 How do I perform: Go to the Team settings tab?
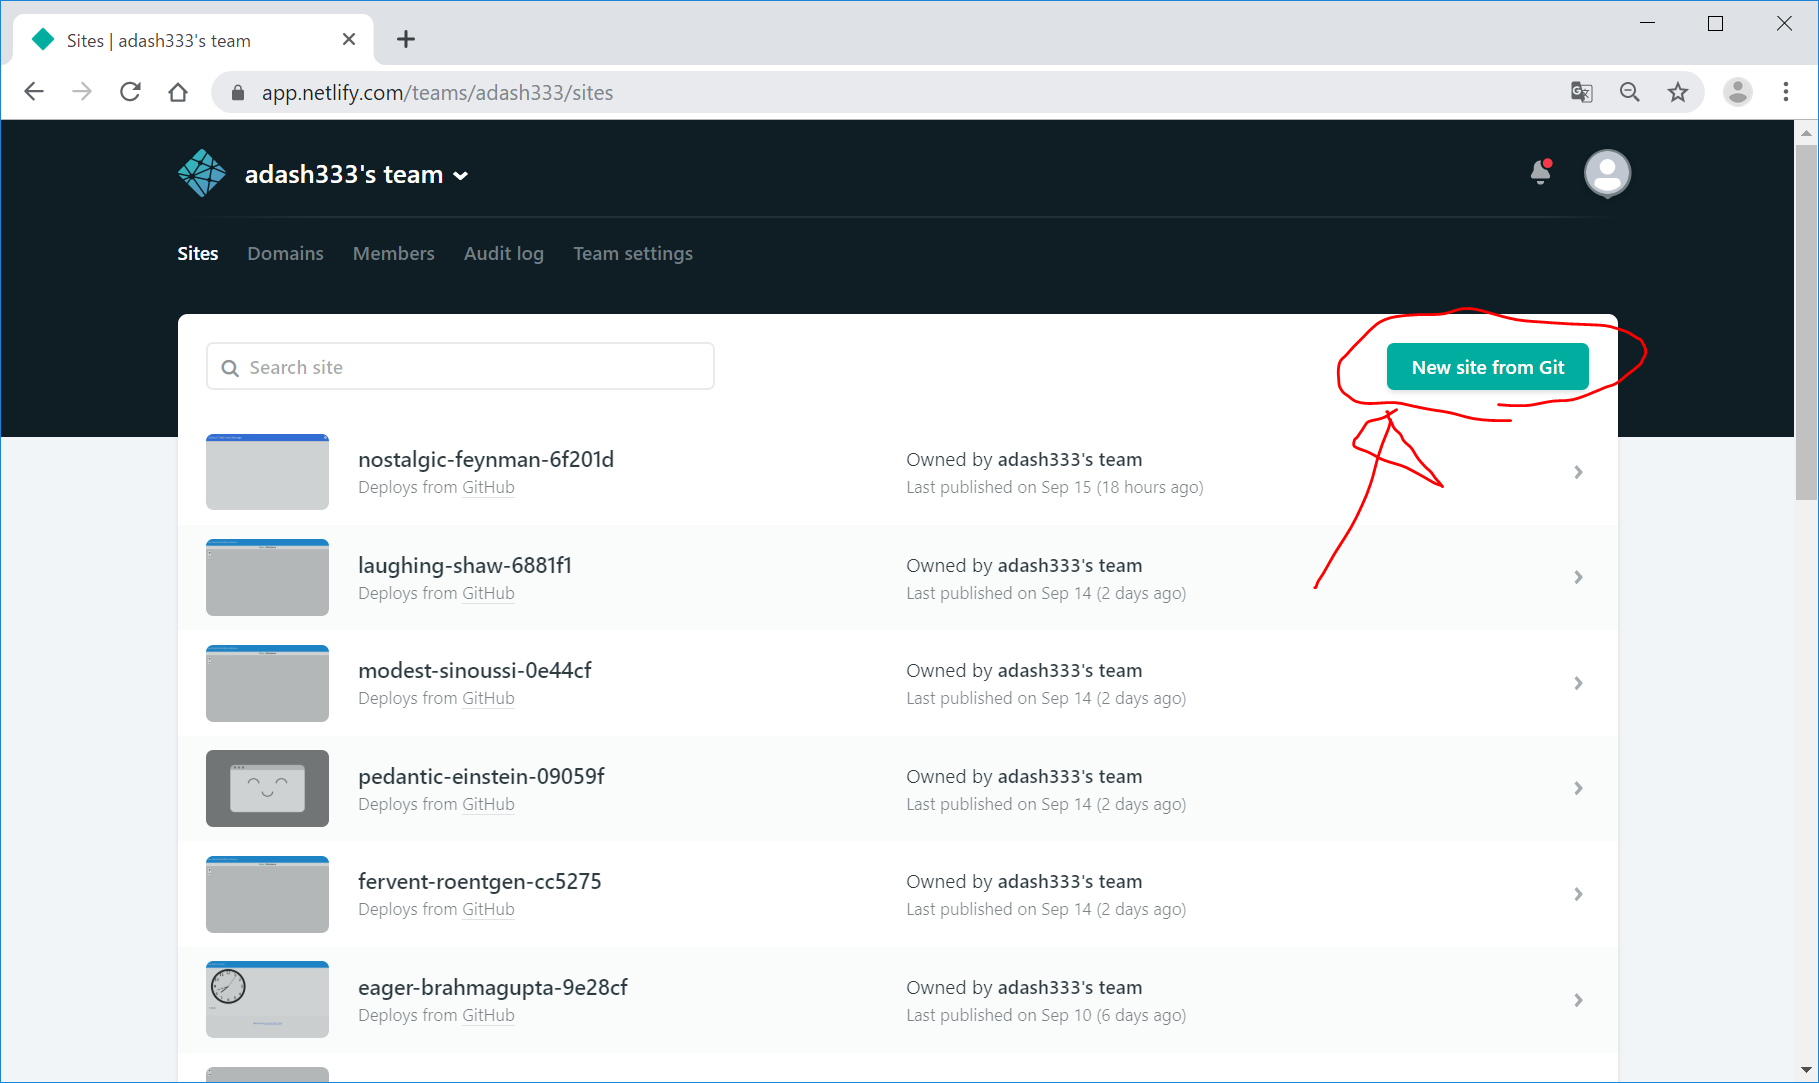tap(632, 254)
